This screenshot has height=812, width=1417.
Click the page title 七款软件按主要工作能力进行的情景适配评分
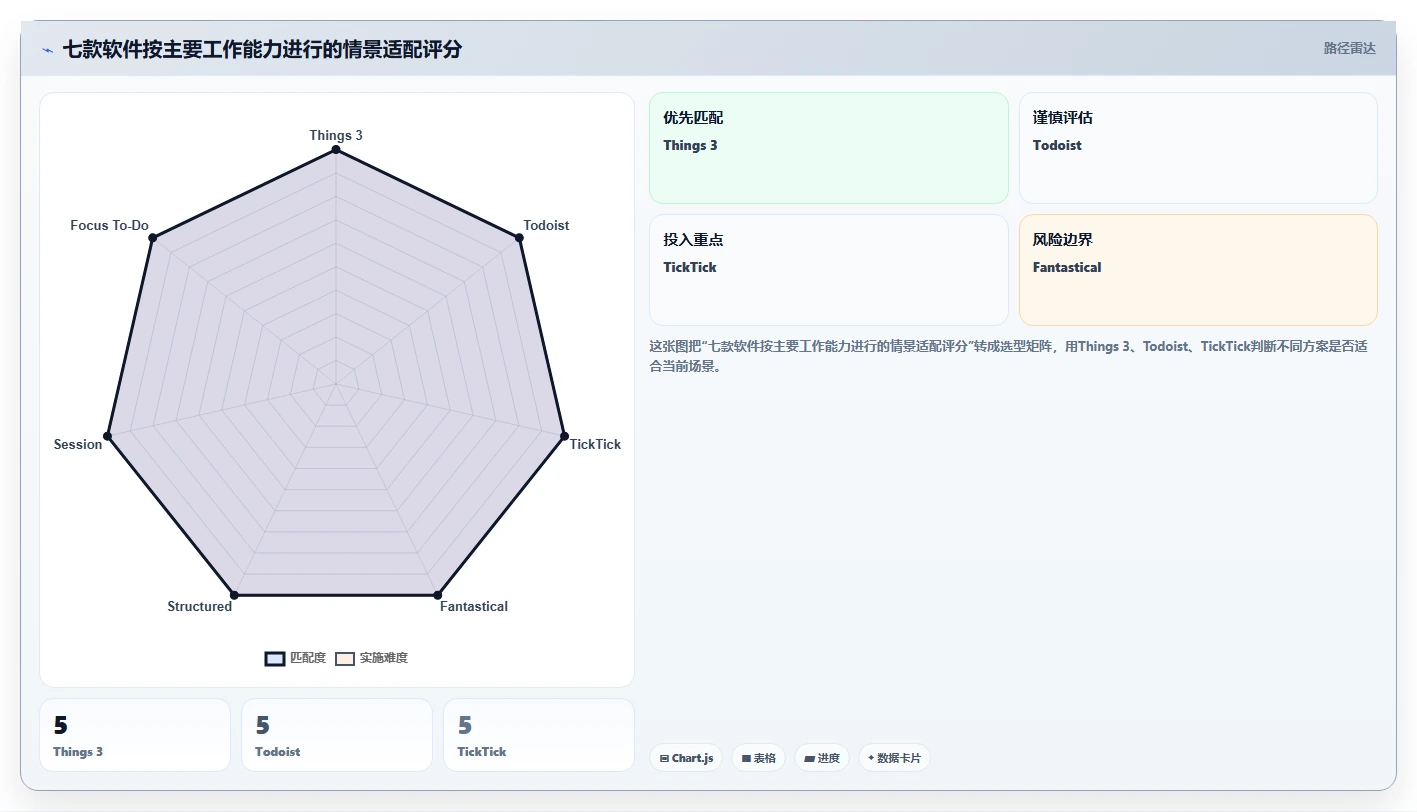[x=262, y=50]
